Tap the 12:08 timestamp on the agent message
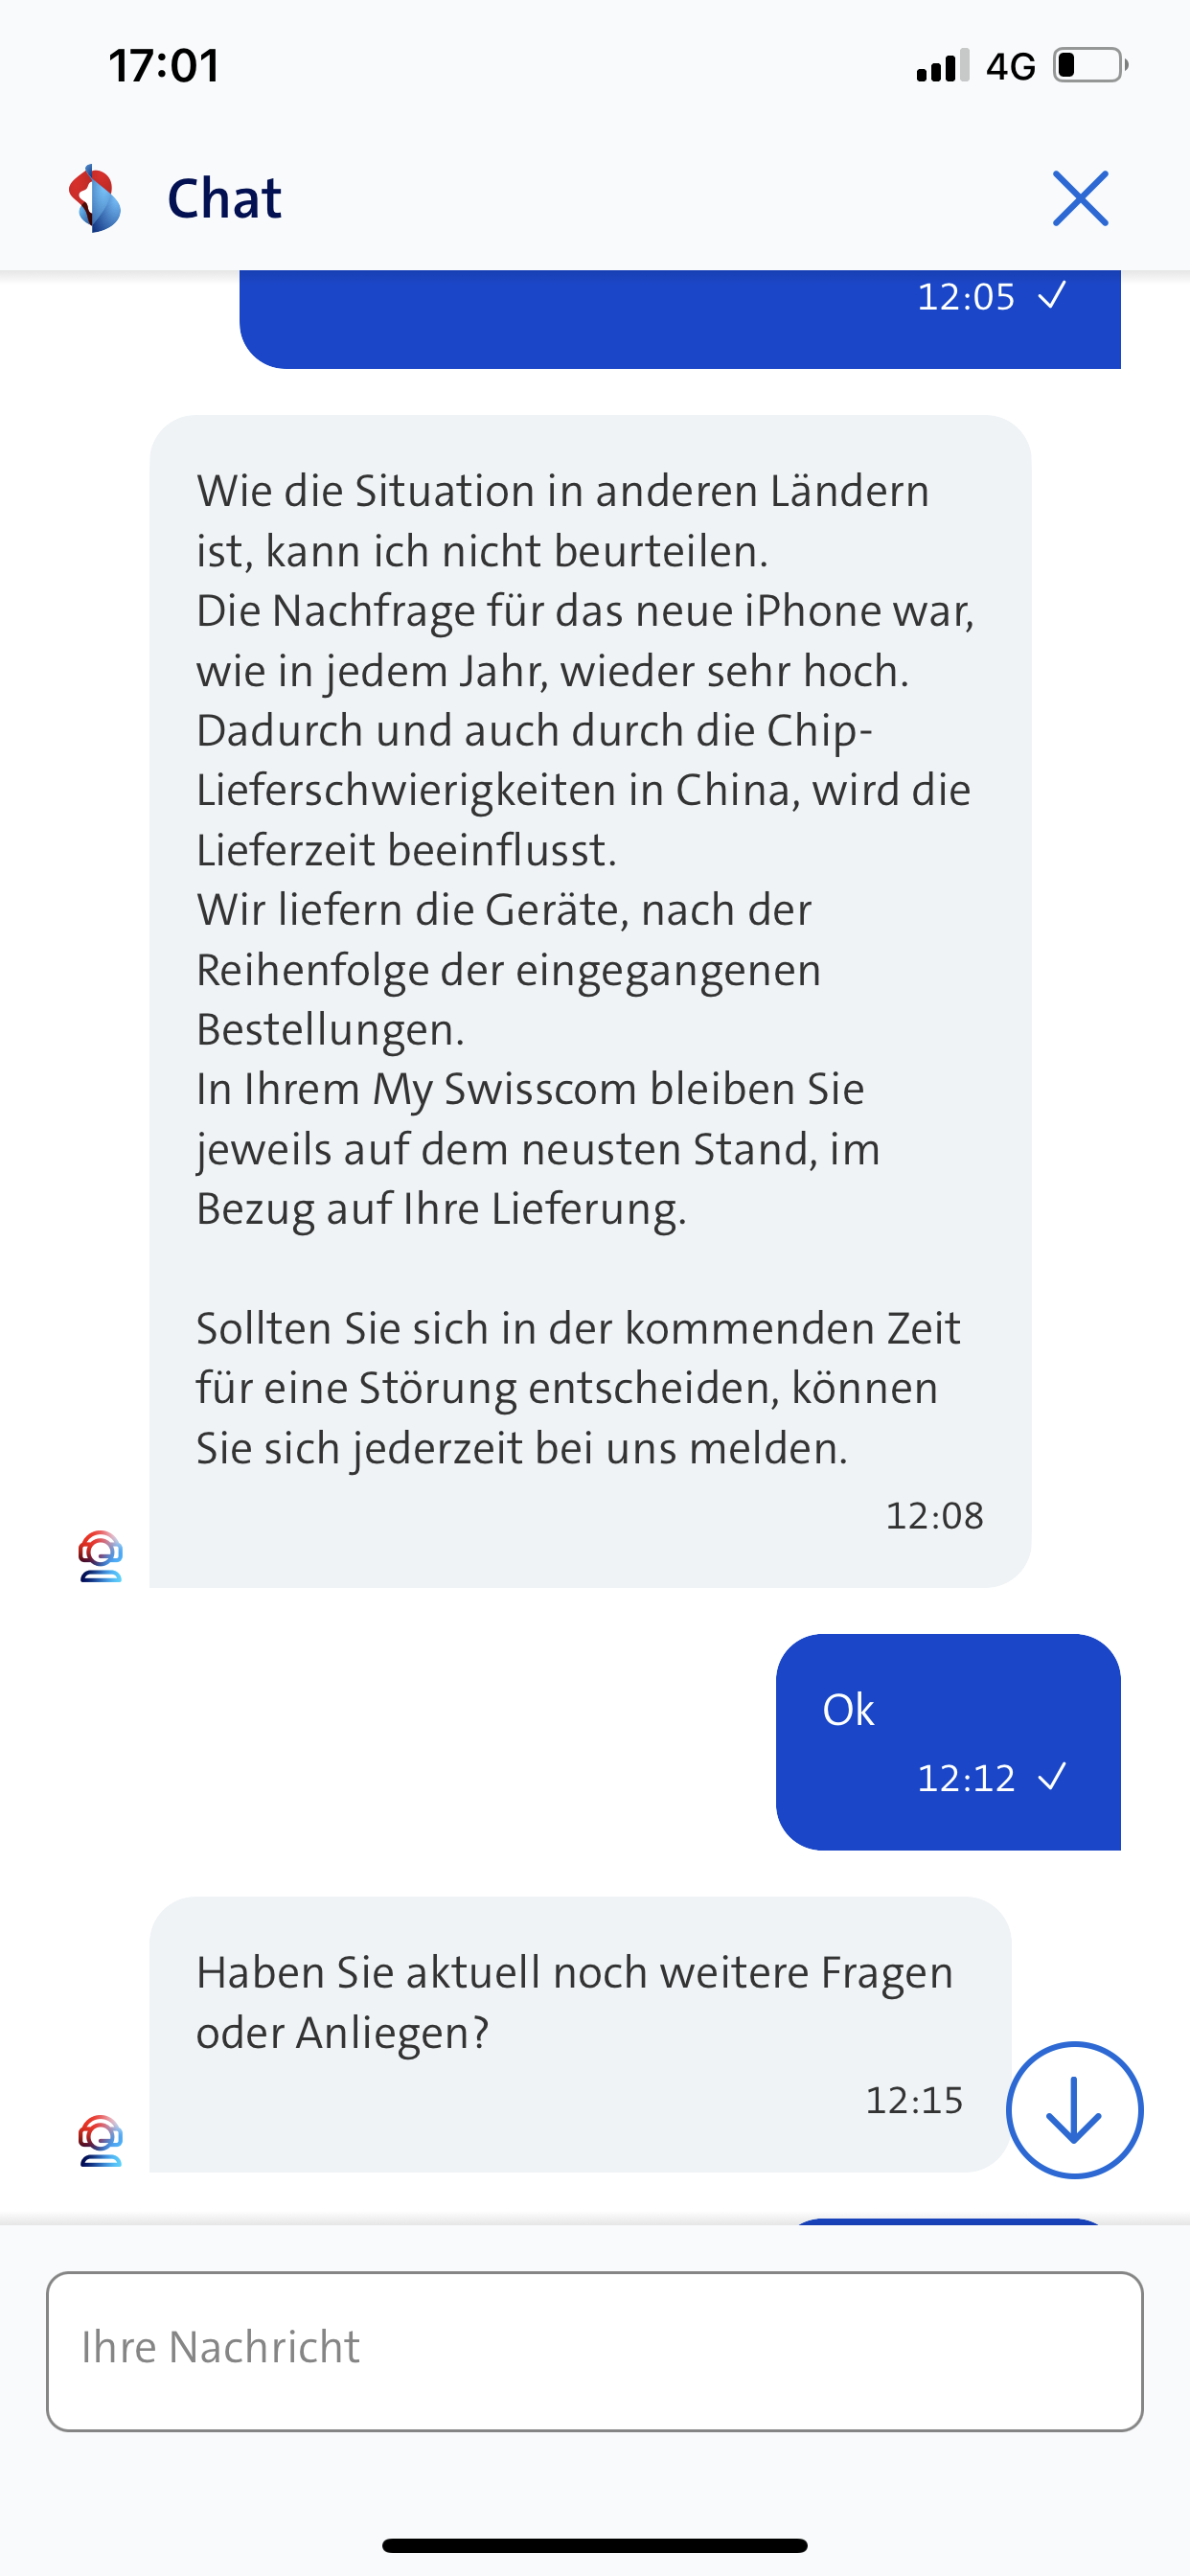This screenshot has height=2576, width=1190. [x=934, y=1516]
